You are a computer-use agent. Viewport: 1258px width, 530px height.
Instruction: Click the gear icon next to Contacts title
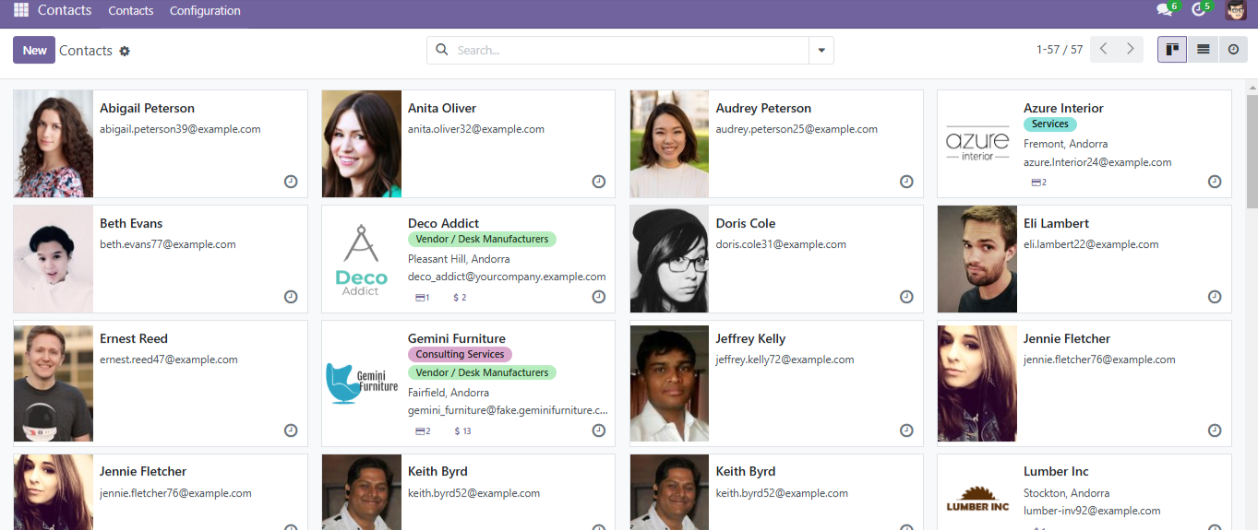(x=125, y=51)
